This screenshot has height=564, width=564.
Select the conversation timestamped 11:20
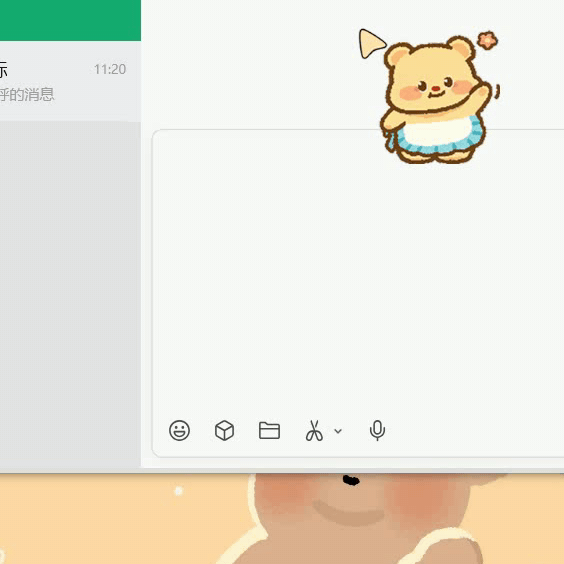70,81
